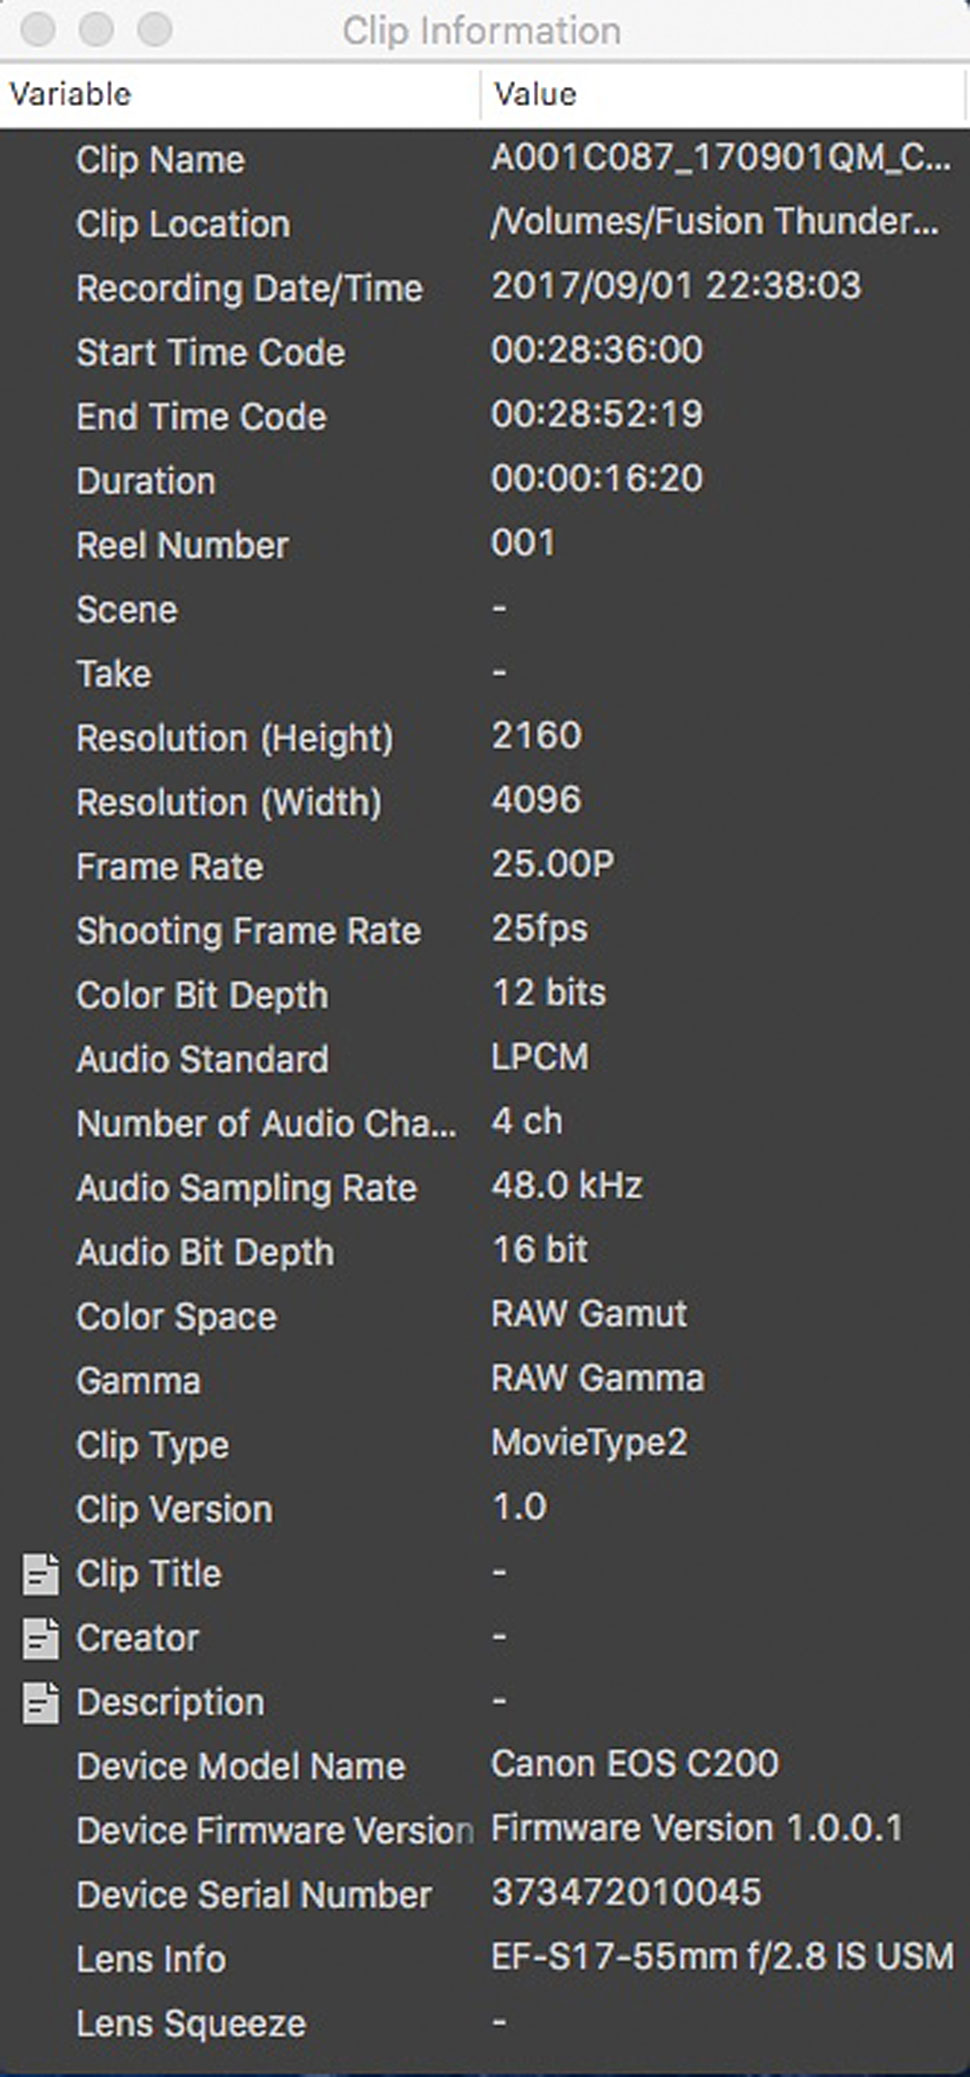Click the Resolution (Width) value 4096
The image size is (970, 2077).
coord(536,800)
